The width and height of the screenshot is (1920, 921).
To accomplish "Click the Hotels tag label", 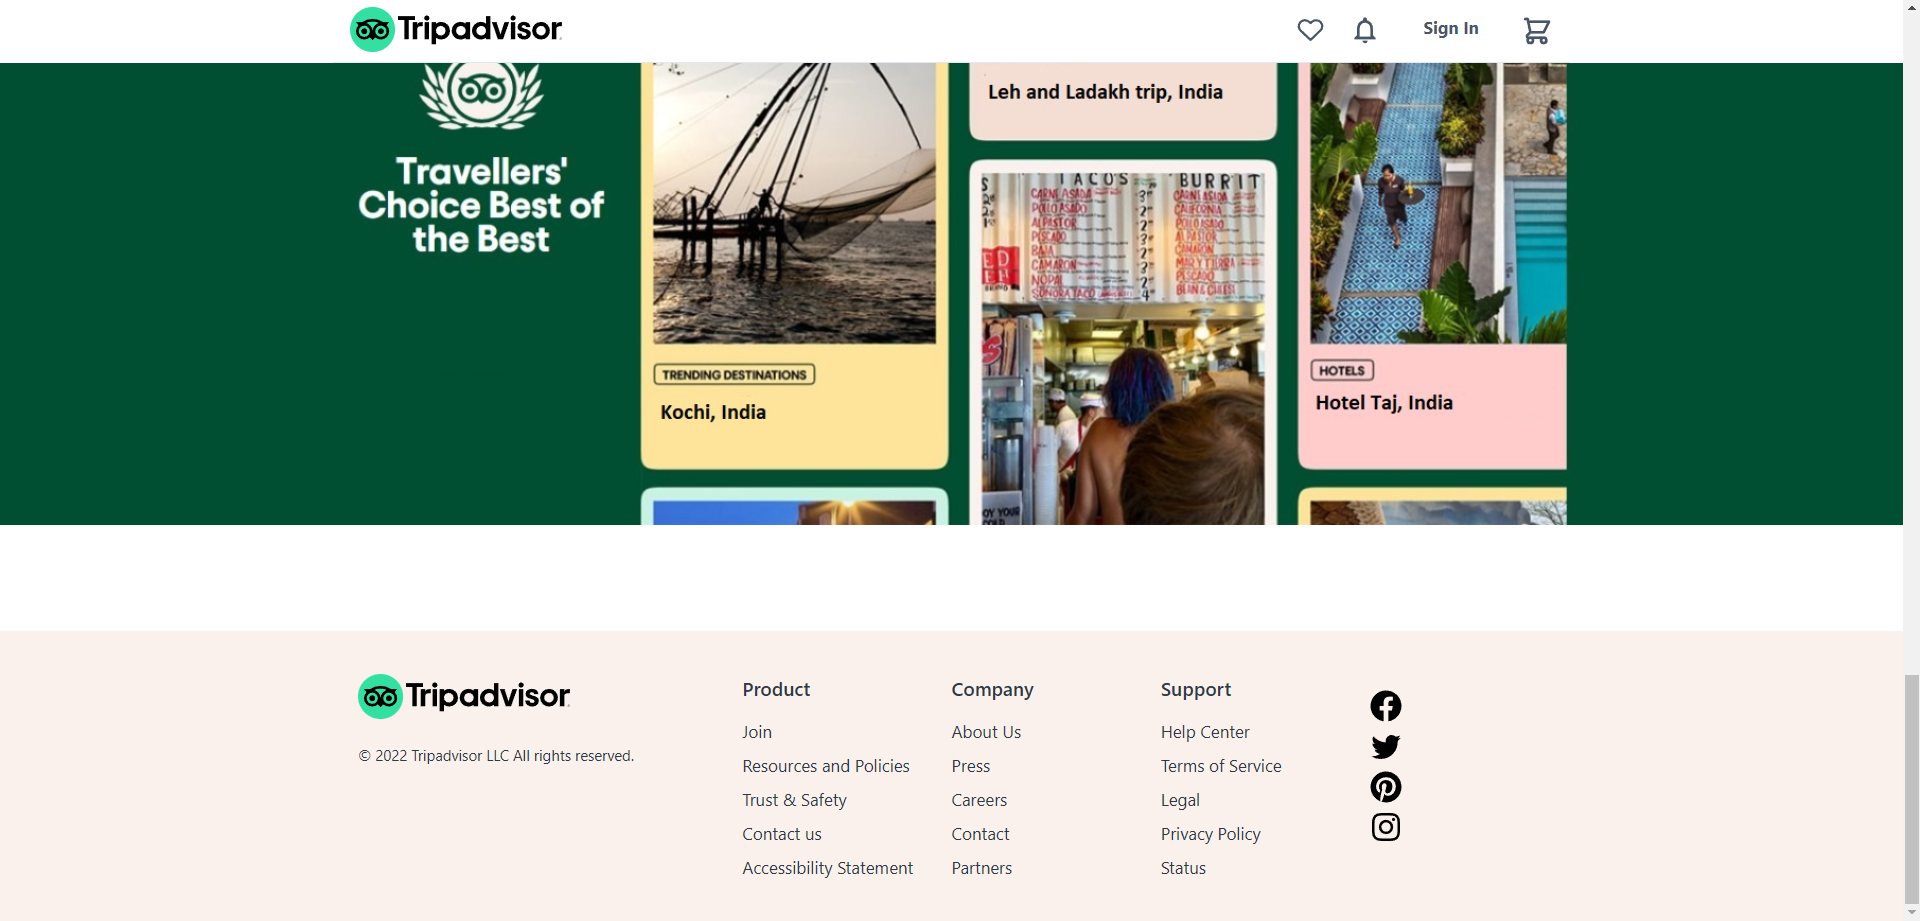I will tap(1342, 370).
